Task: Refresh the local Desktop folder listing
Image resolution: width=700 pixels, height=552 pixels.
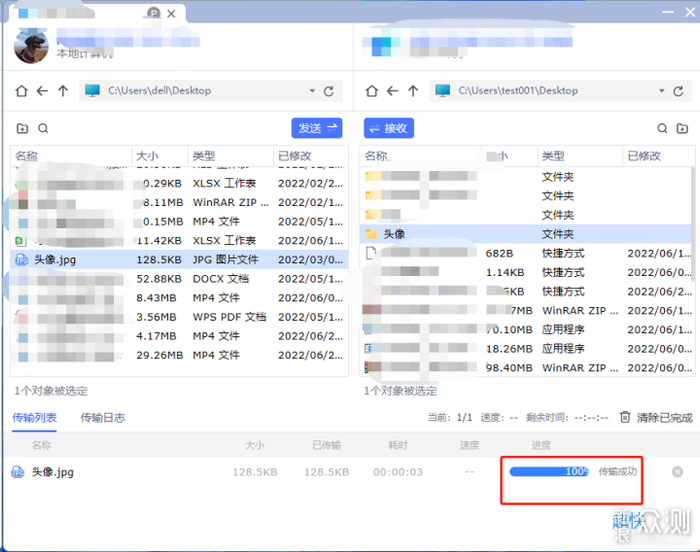Action: (329, 91)
